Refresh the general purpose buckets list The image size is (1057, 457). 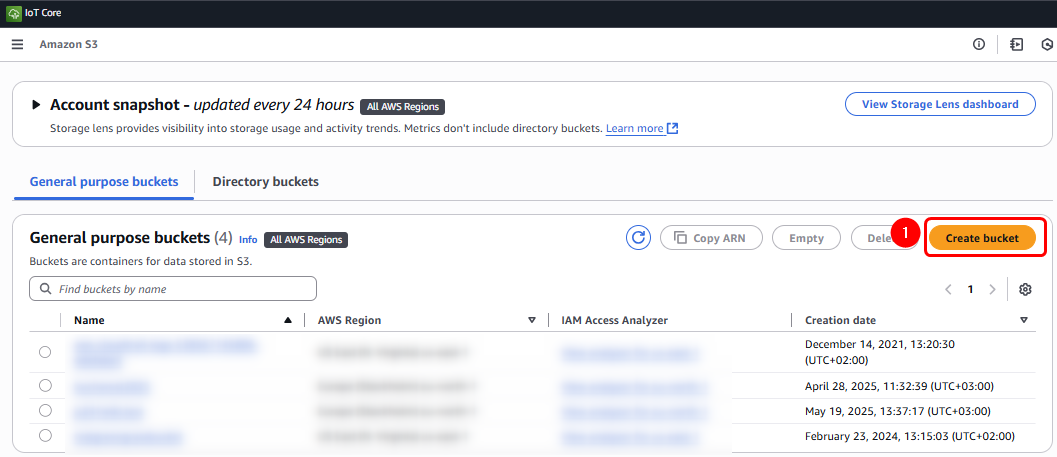click(638, 238)
